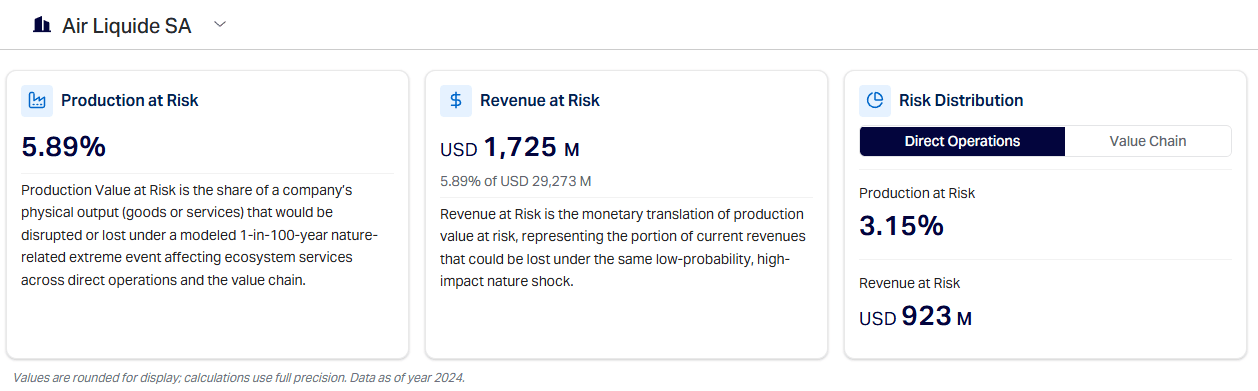Image resolution: width=1258 pixels, height=391 pixels.
Task: Click the USD 1,725 M revenue value
Action: [x=510, y=148]
